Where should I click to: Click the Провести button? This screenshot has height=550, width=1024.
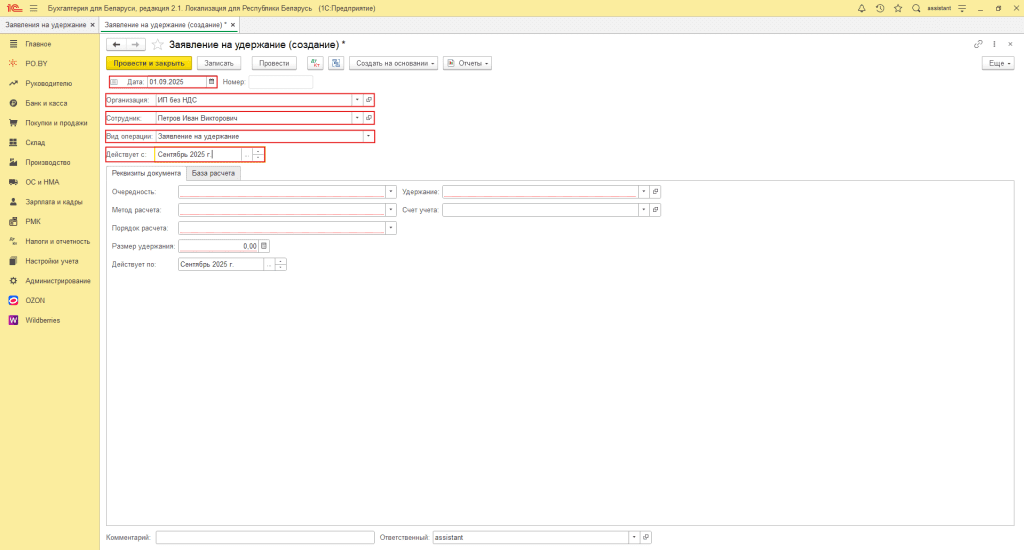(274, 63)
